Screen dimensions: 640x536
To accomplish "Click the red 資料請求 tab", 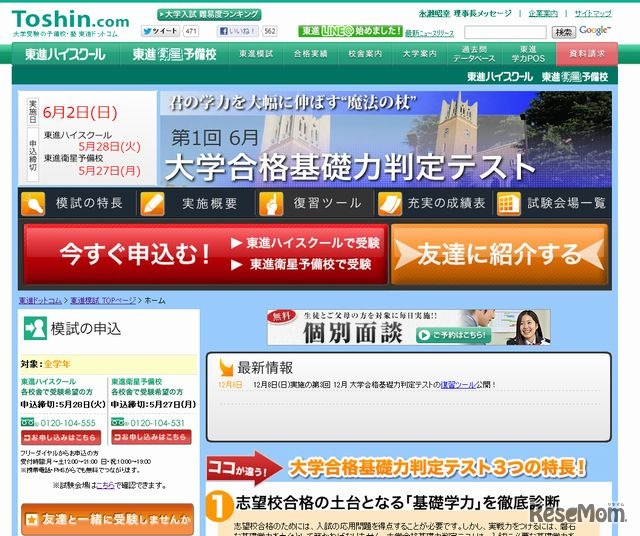I will (x=587, y=54).
